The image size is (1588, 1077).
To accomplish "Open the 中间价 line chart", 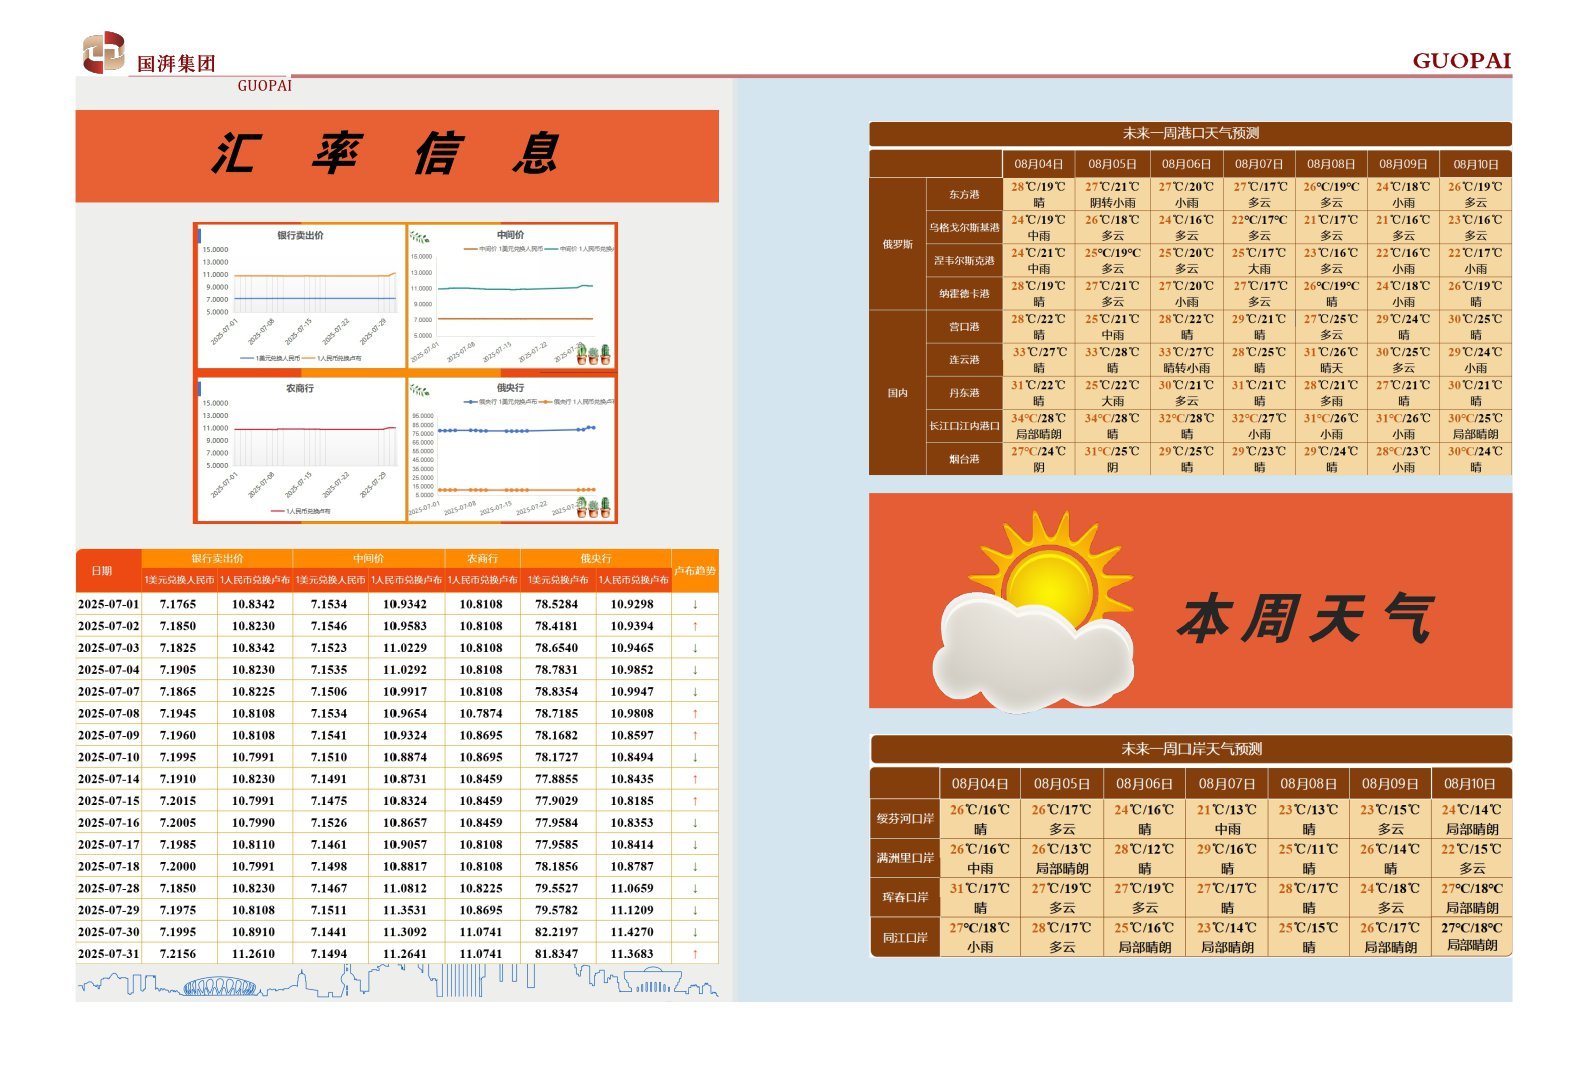I will pyautogui.click(x=511, y=296).
